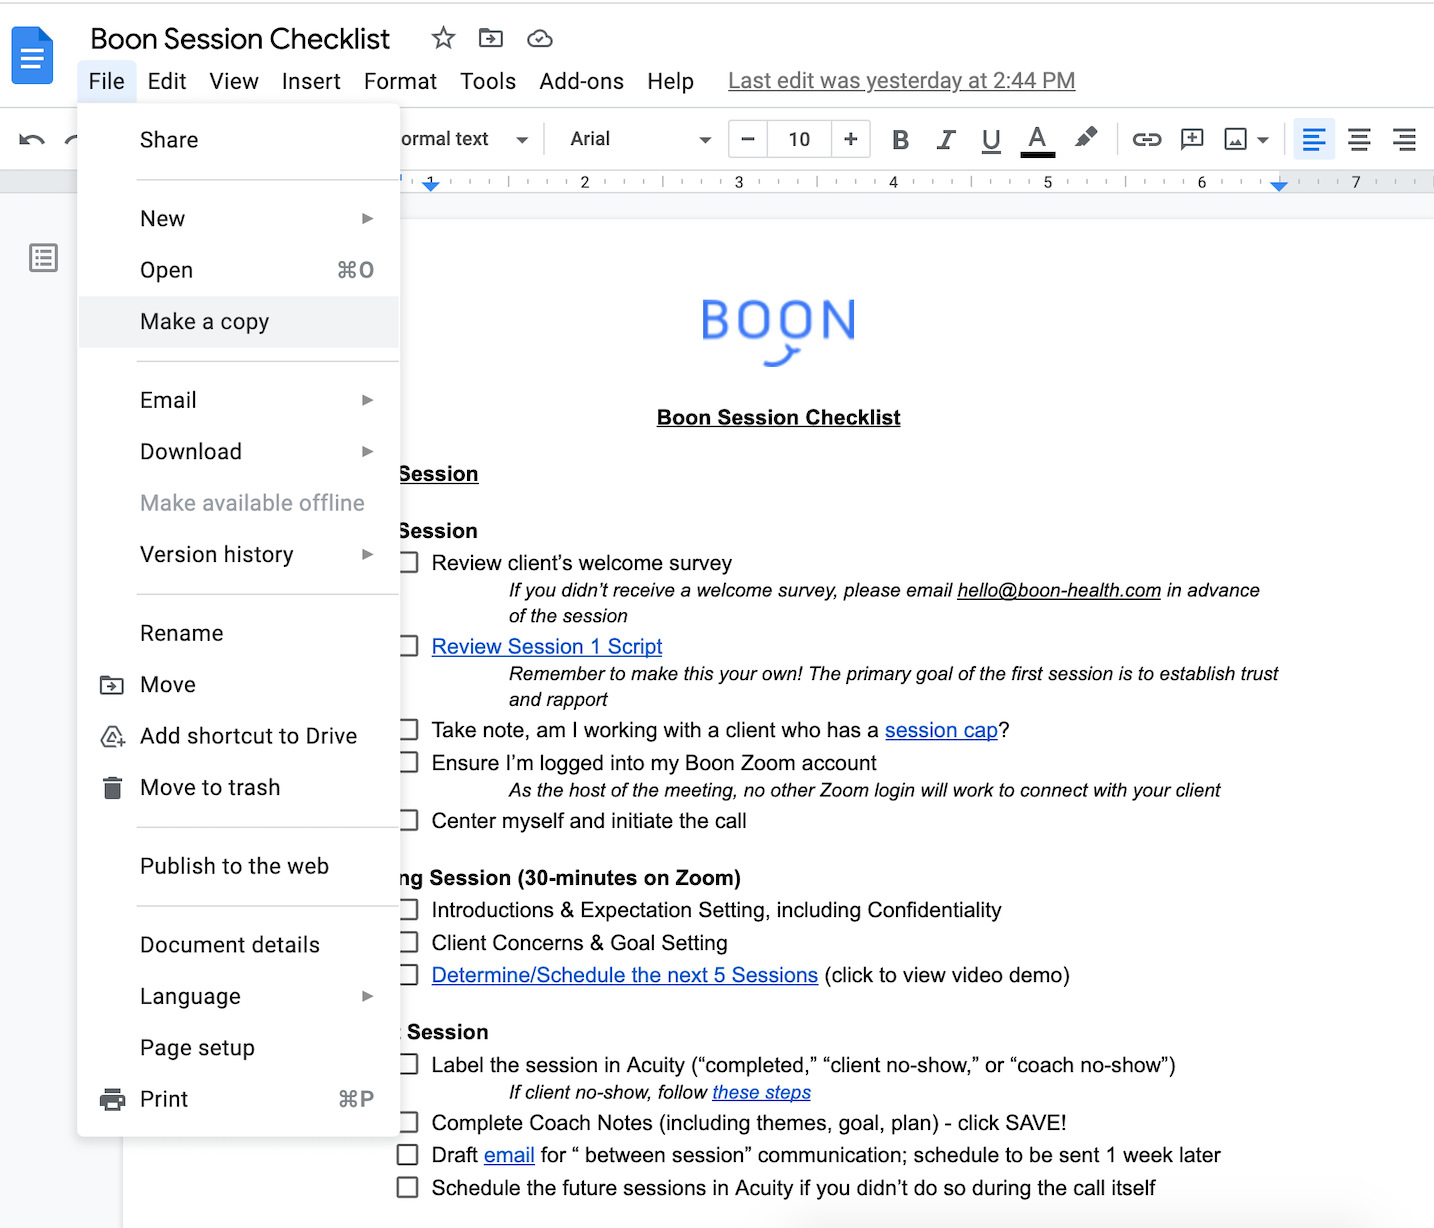
Task: Toggle italic formatting
Action: coord(946,140)
